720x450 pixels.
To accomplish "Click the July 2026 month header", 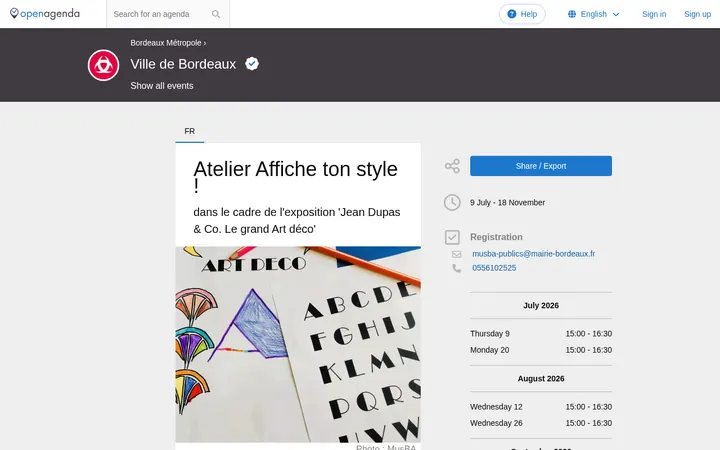I will tap(541, 305).
